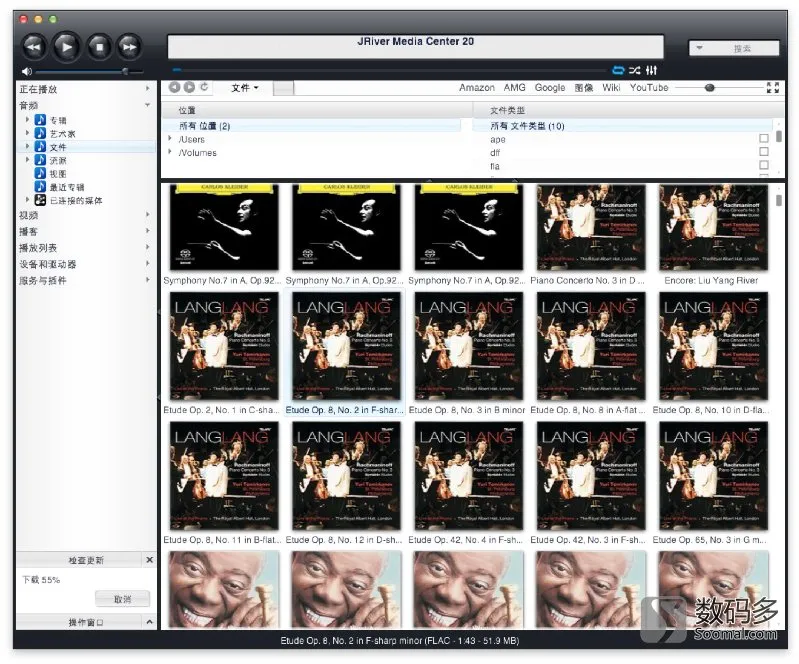Stop playback with the Stop button

pyautogui.click(x=99, y=47)
